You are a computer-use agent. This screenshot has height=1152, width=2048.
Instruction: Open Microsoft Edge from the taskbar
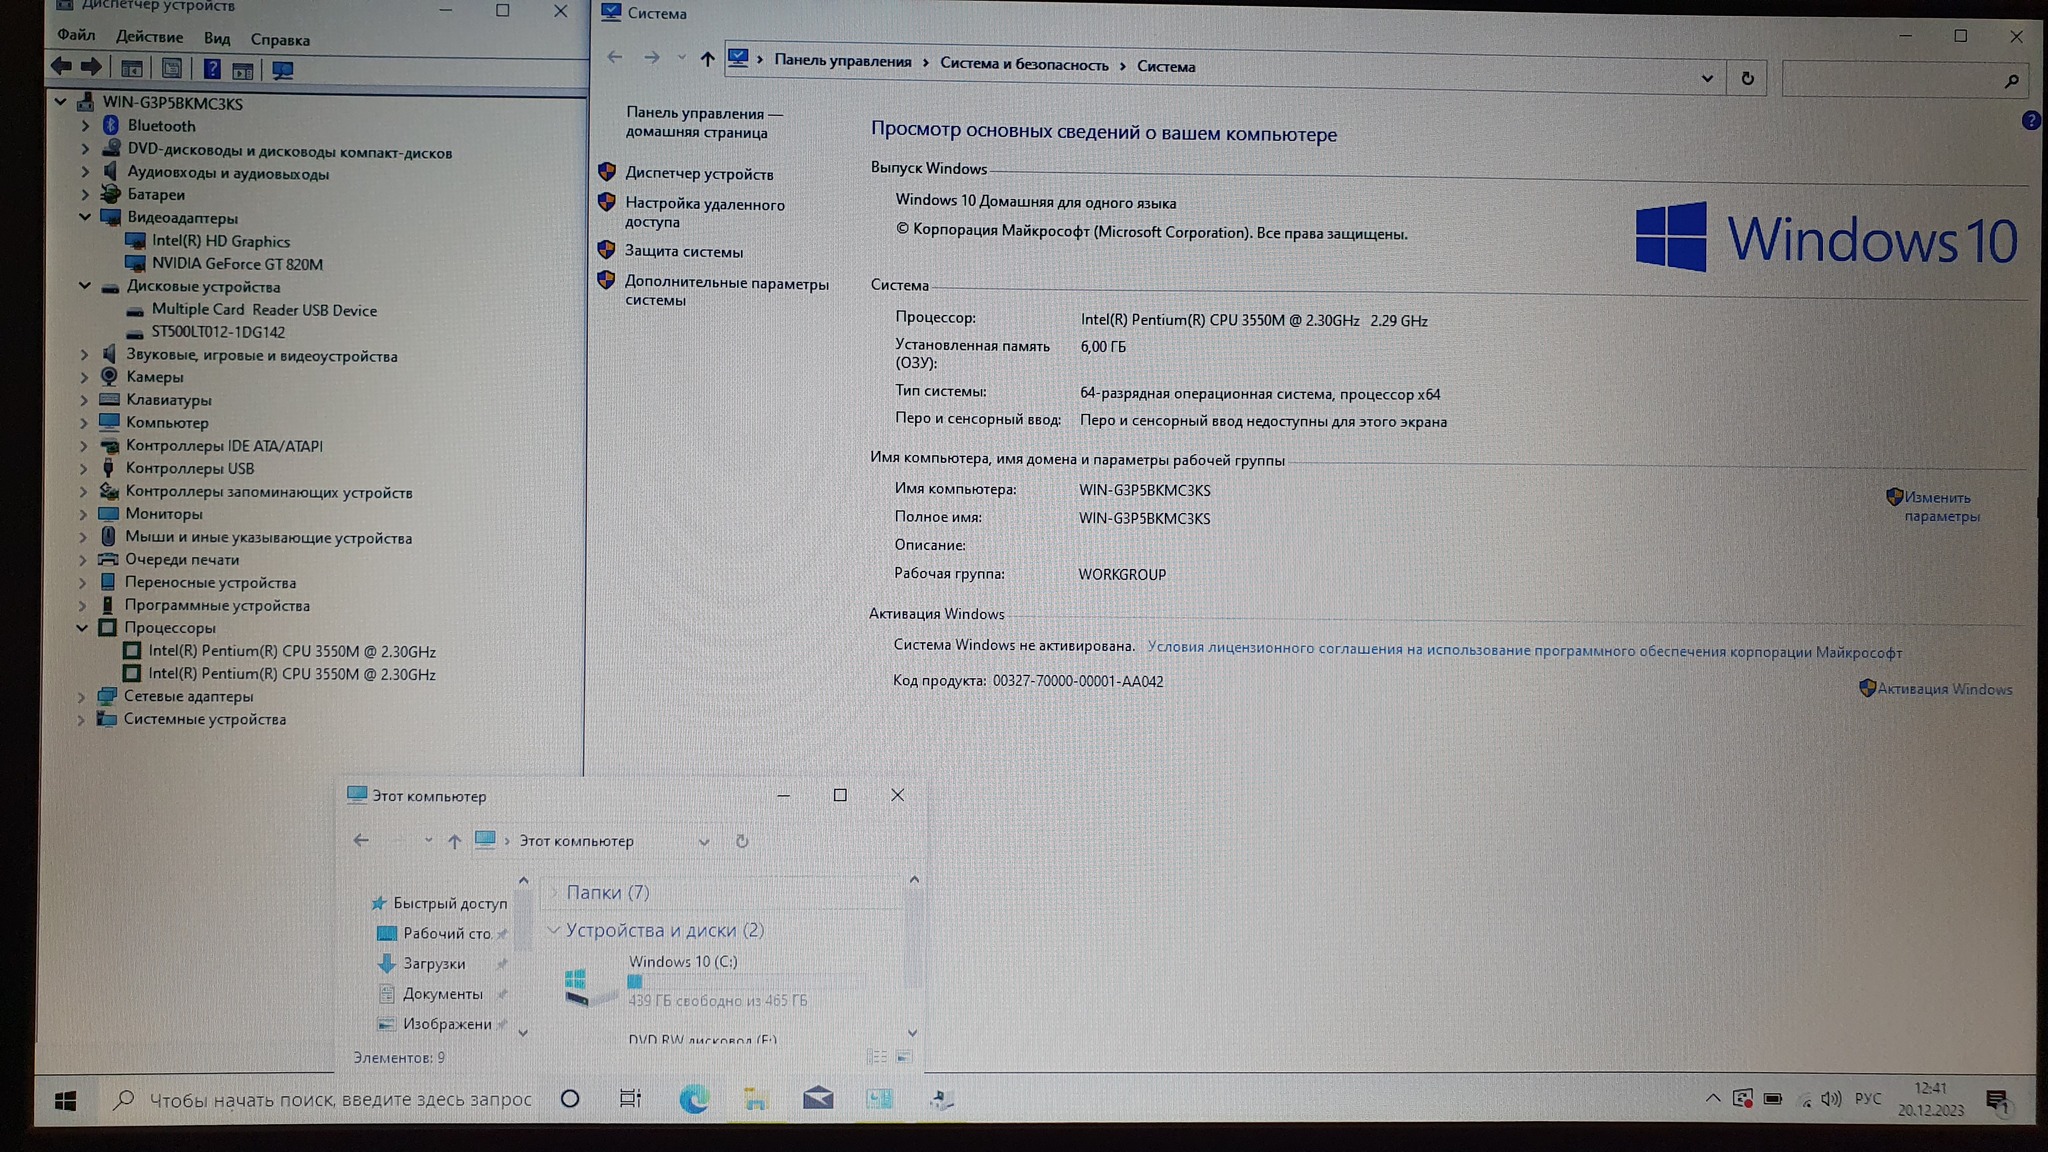tap(694, 1099)
